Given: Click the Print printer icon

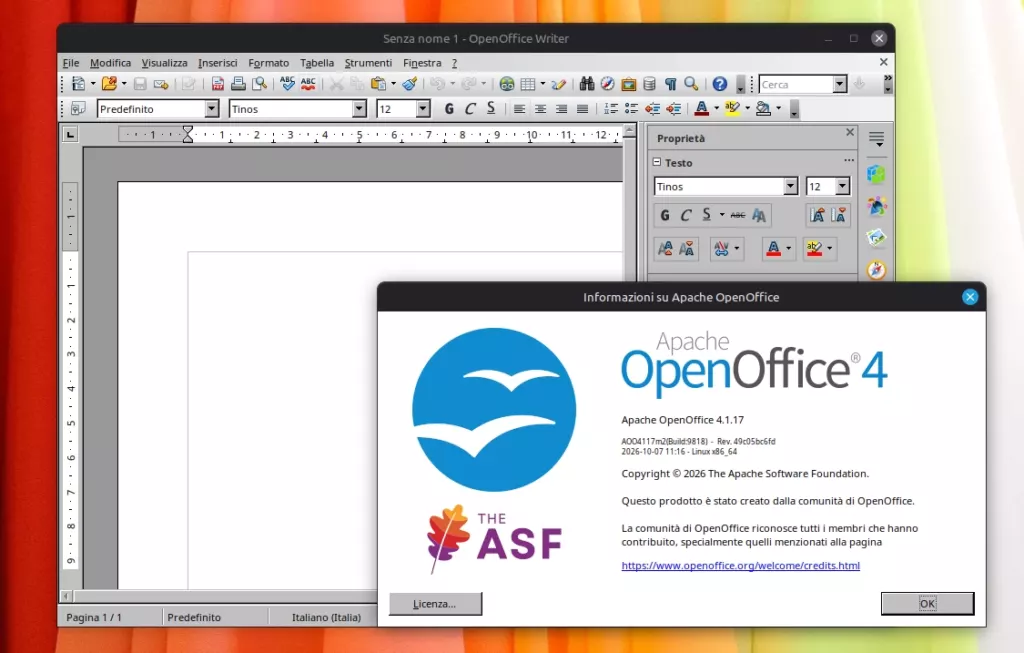Looking at the screenshot, I should pyautogui.click(x=238, y=84).
